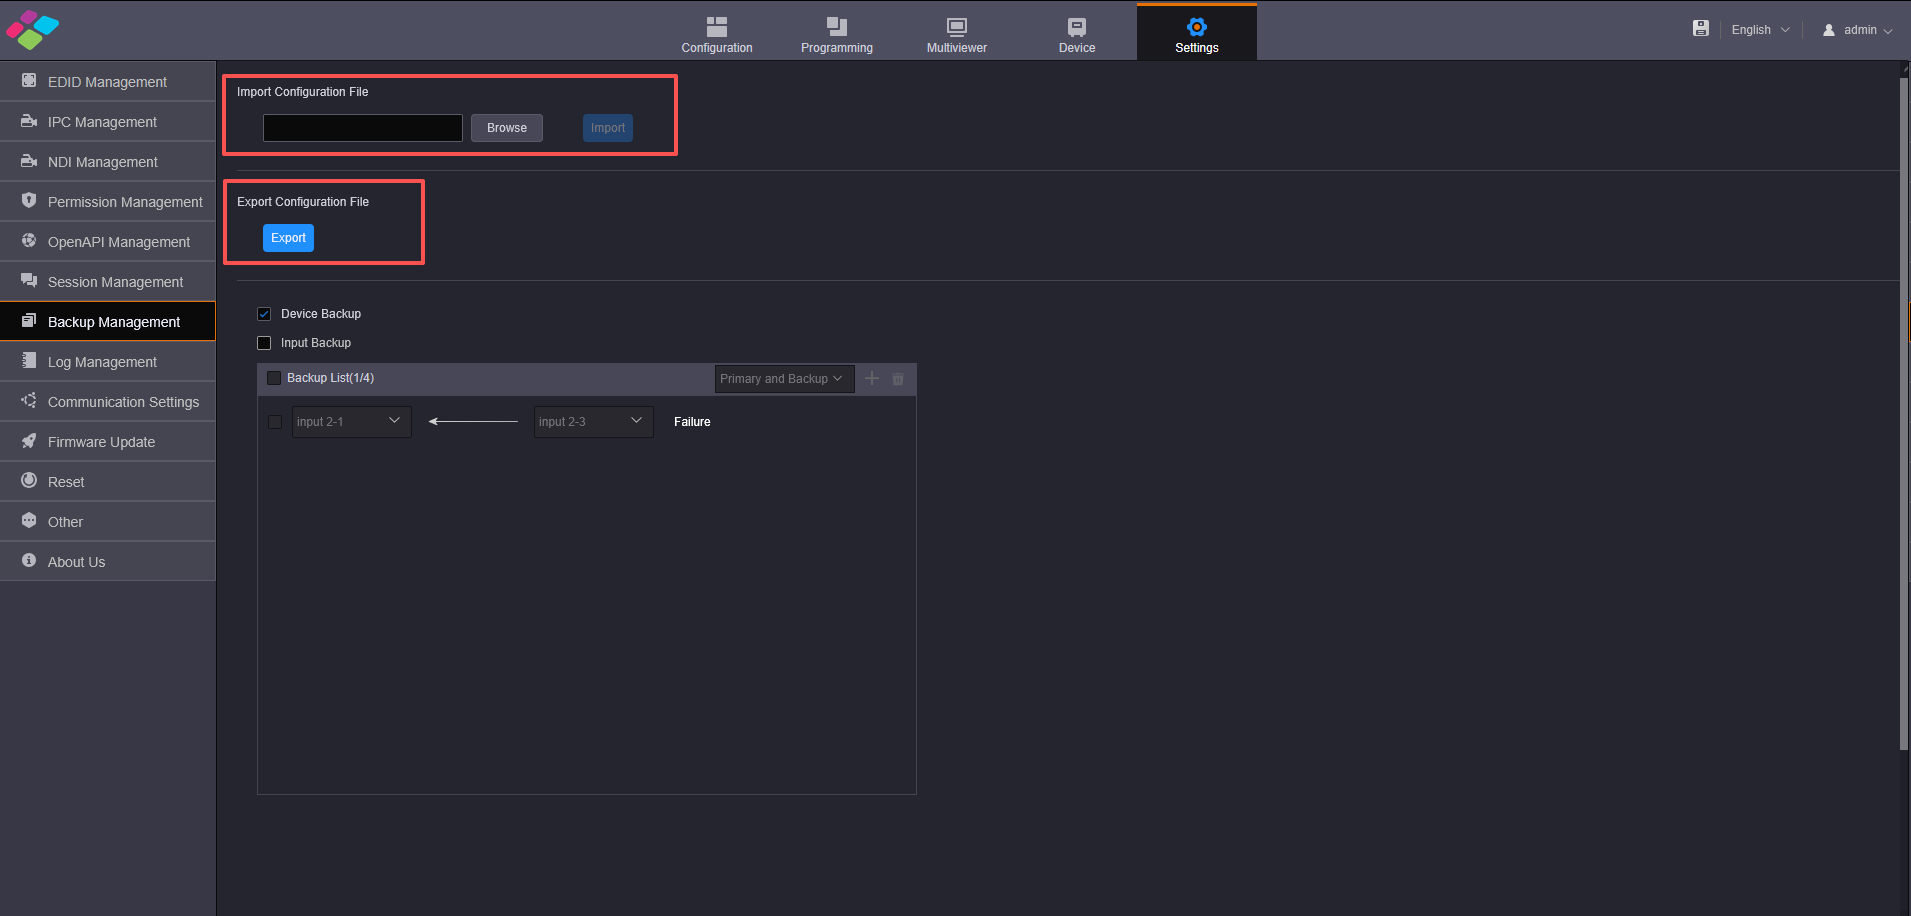
Task: Click the Permission Management shield icon
Action: coord(29,200)
